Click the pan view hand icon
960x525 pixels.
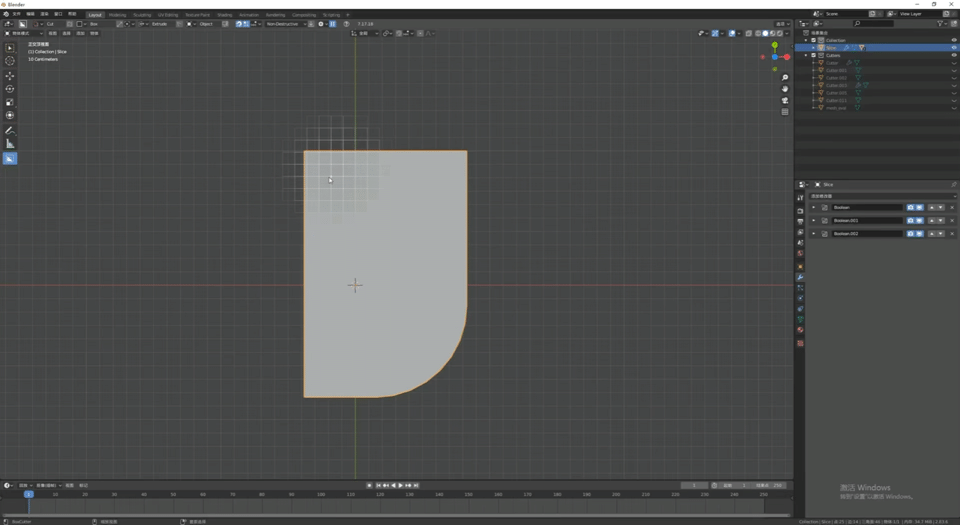pyautogui.click(x=785, y=89)
